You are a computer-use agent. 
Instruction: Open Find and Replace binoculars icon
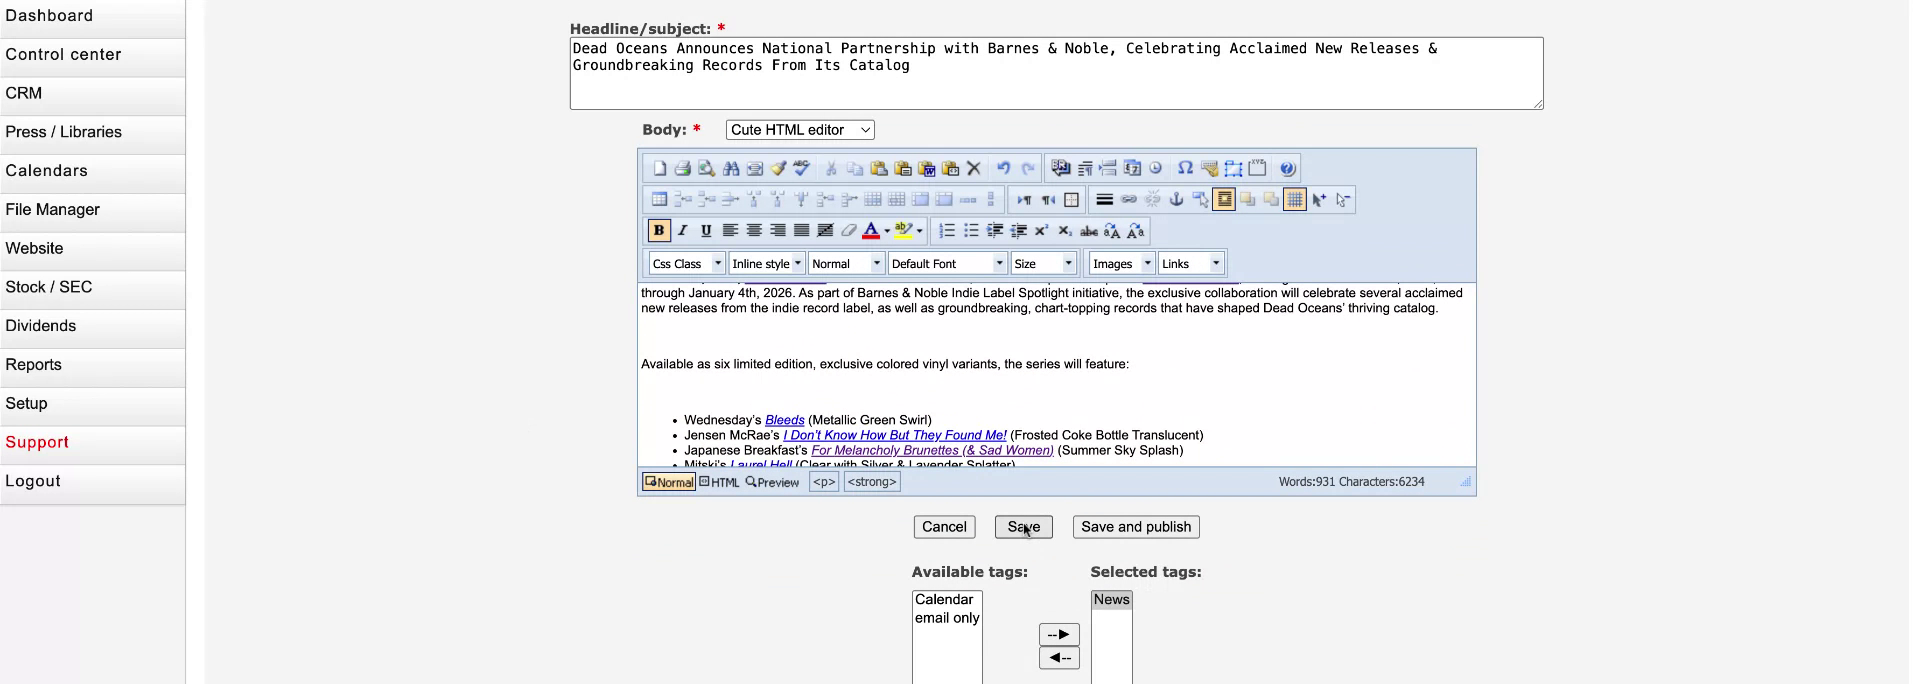tap(731, 168)
